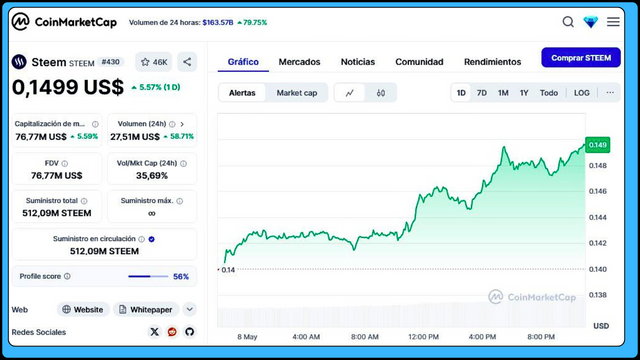The image size is (640, 360).
Task: Click the blue diamond rewards icon
Action: click(x=591, y=22)
